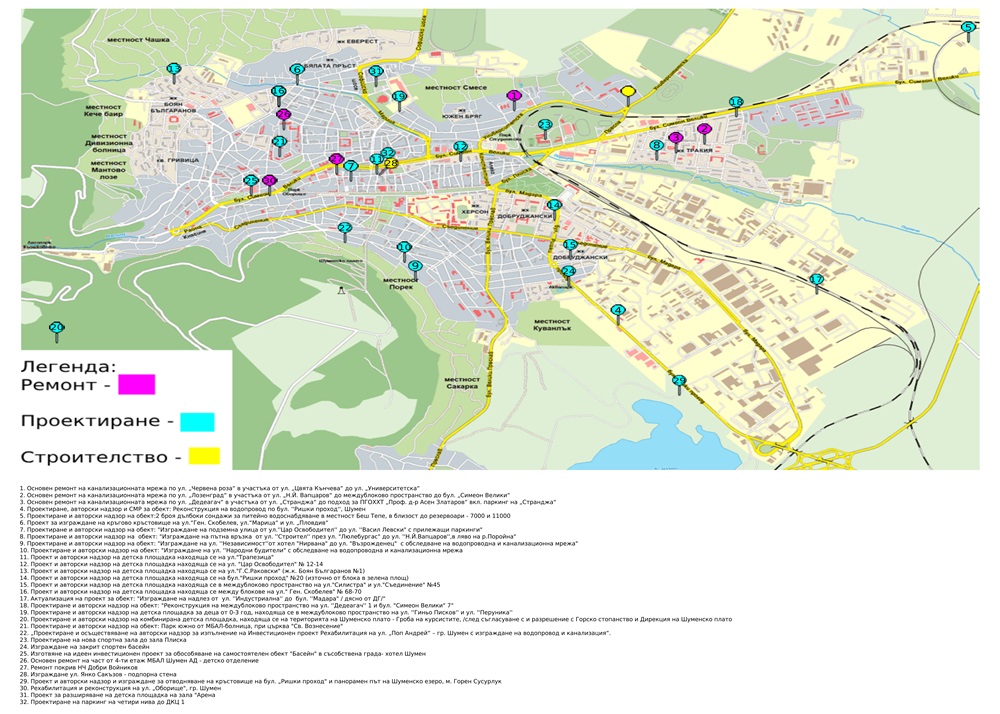
Task: Click map marker number 18
Action: 736,103
